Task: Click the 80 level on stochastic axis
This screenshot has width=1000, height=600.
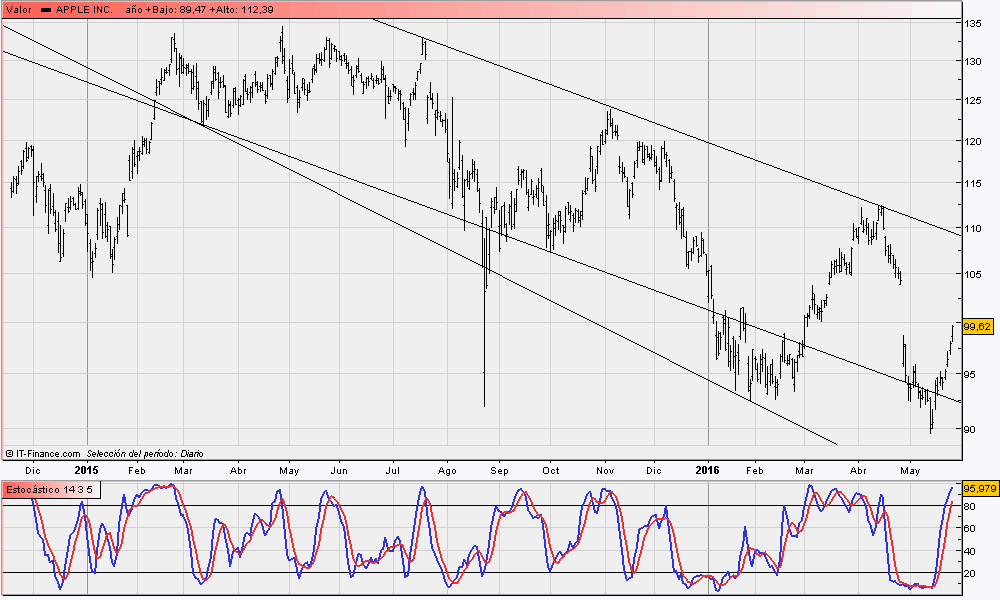Action: 968,506
